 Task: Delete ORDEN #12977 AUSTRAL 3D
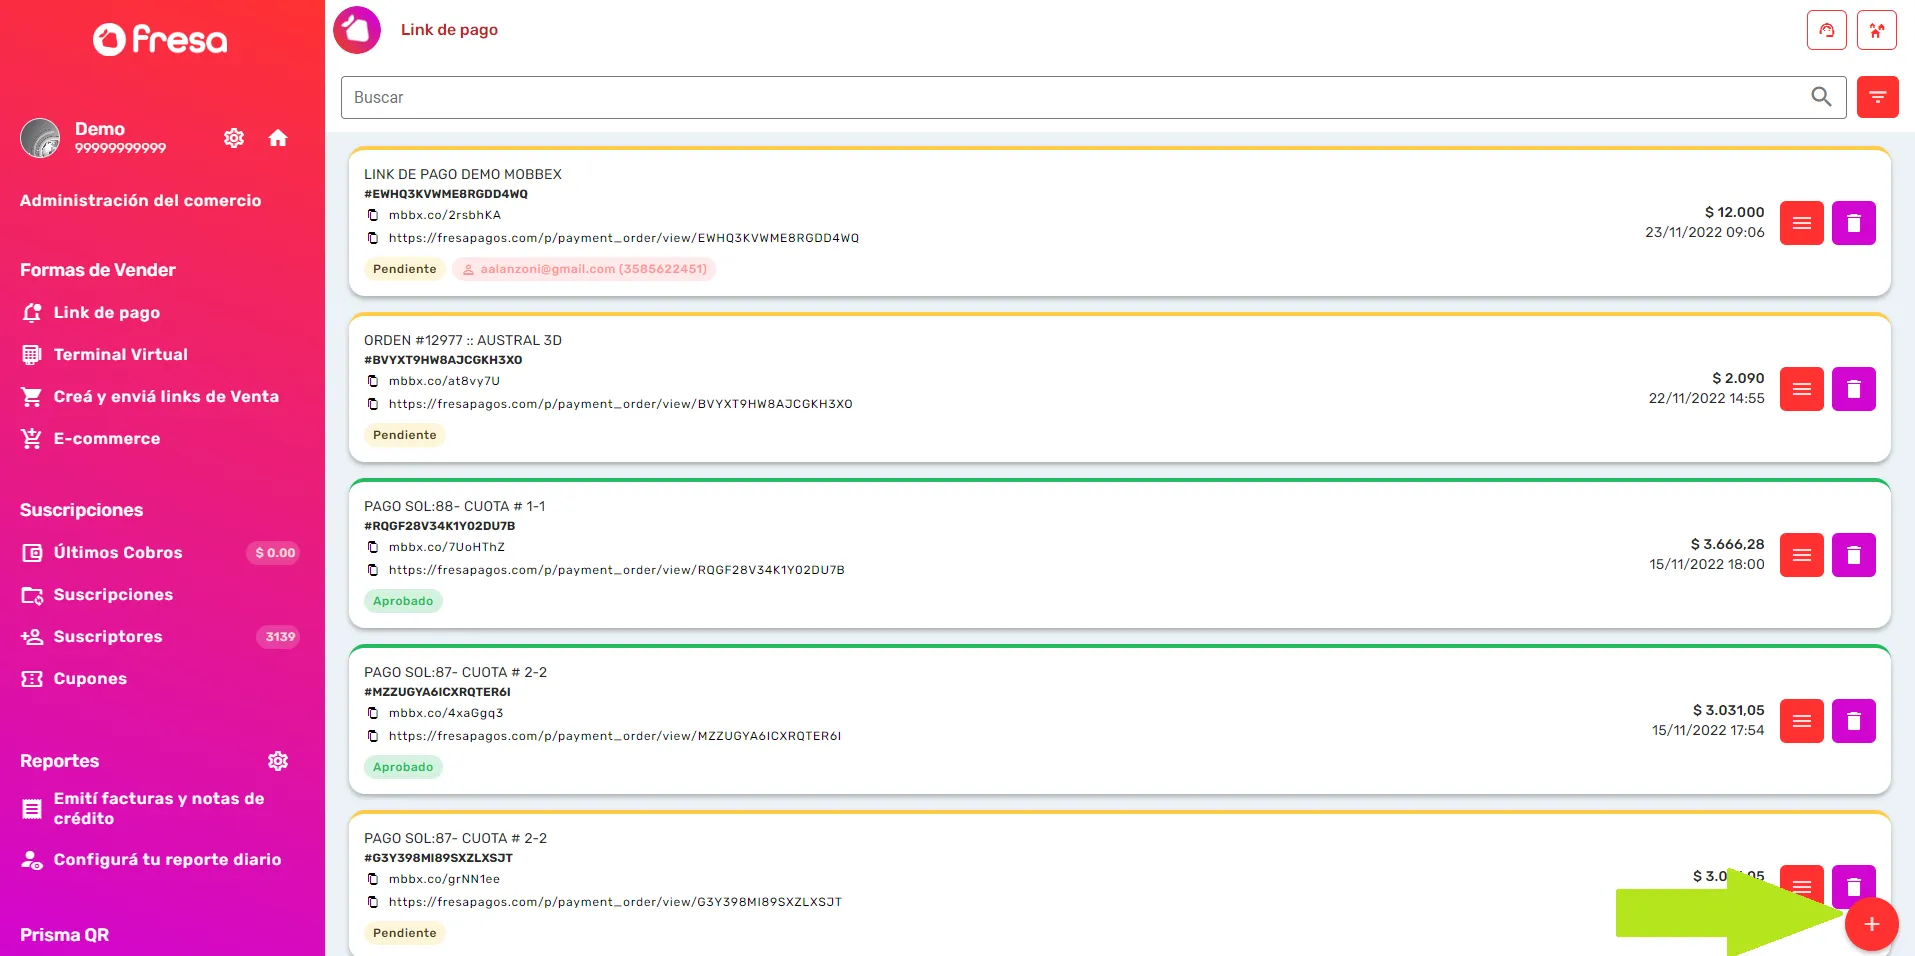(x=1854, y=389)
